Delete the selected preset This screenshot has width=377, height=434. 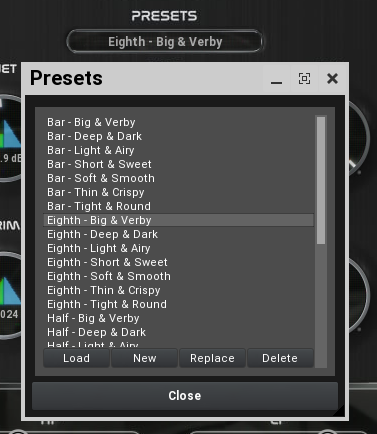[x=280, y=358]
